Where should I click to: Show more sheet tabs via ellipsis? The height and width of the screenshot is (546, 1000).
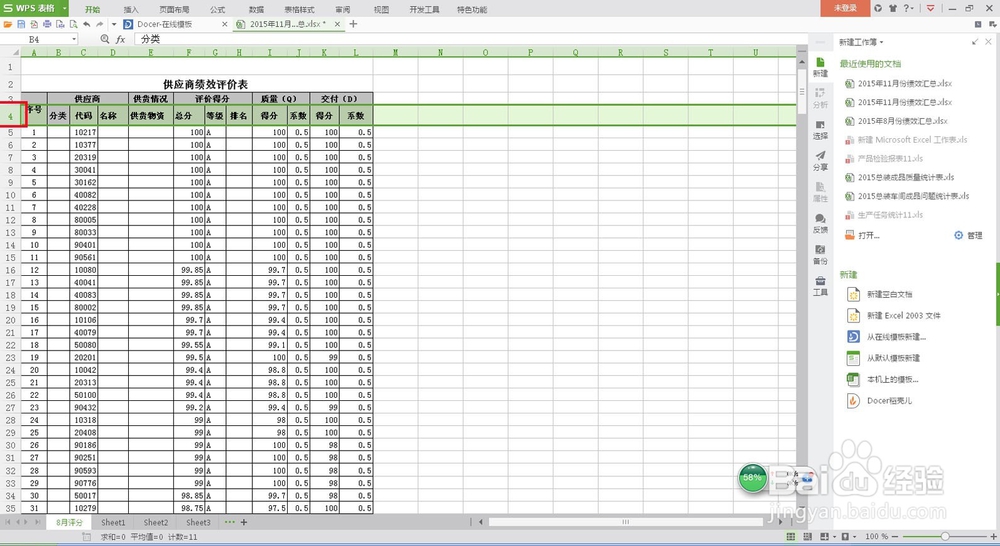point(230,522)
